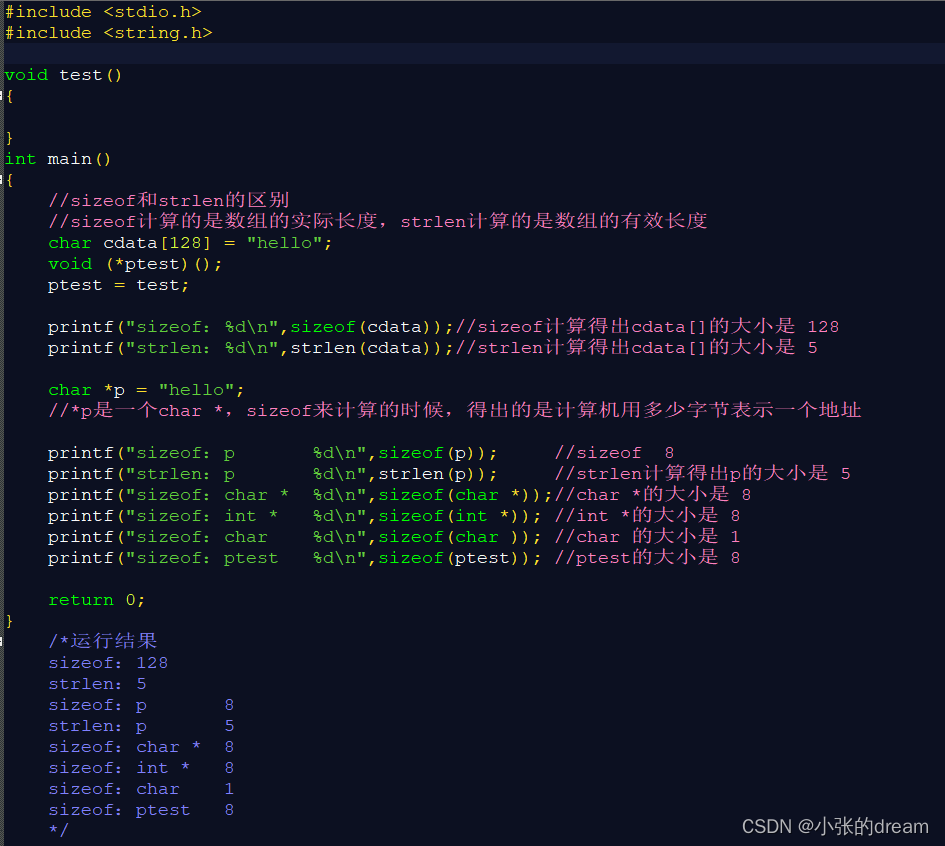Viewport: 945px width, 846px height.
Task: Click the printf line with sizeof(p)
Action: point(361,453)
